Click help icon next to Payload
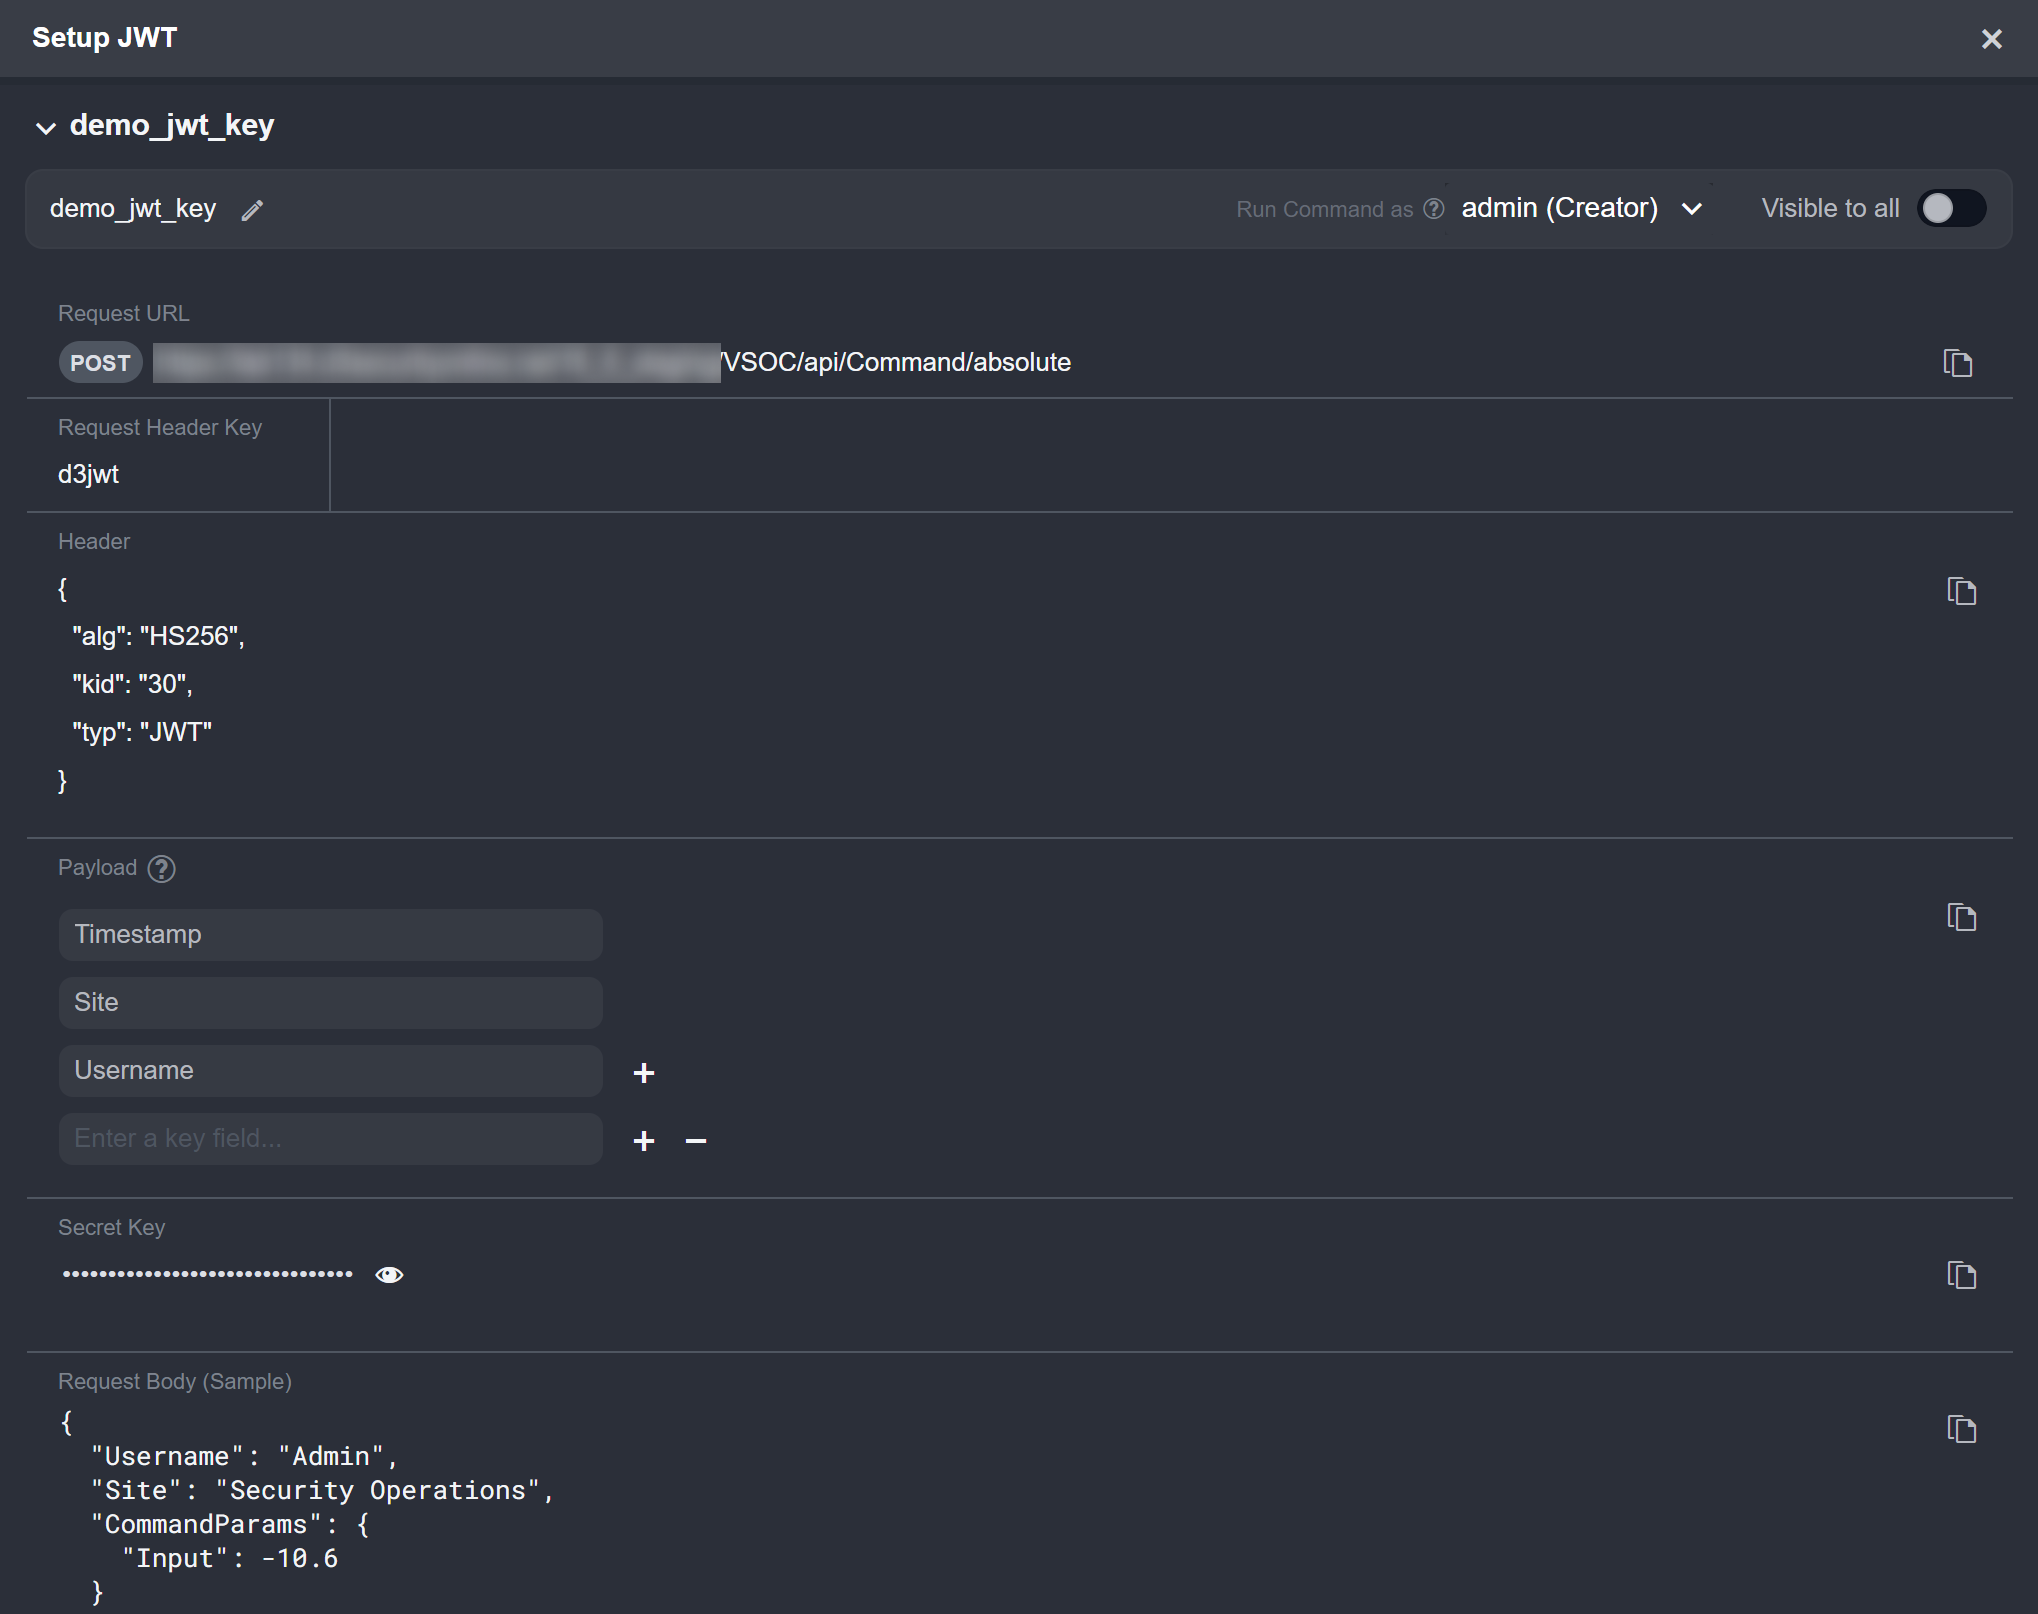Image resolution: width=2038 pixels, height=1614 pixels. pyautogui.click(x=161, y=869)
